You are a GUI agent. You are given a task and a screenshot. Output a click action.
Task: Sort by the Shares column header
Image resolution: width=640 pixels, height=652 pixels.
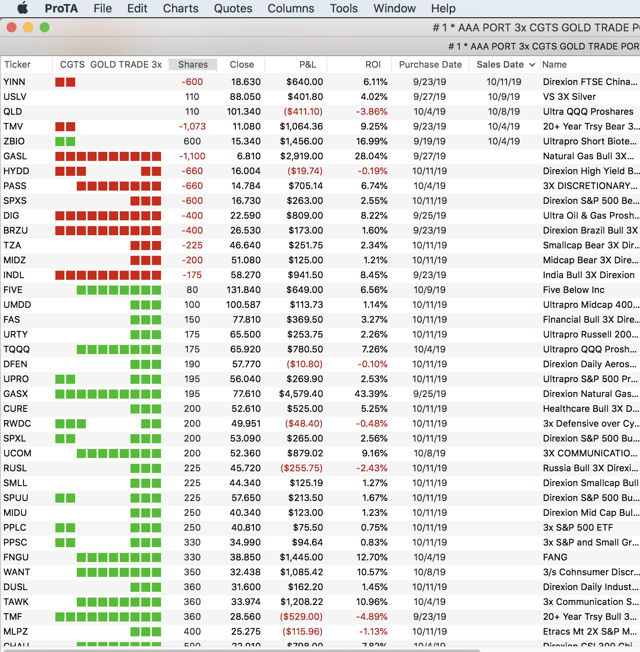(193, 64)
